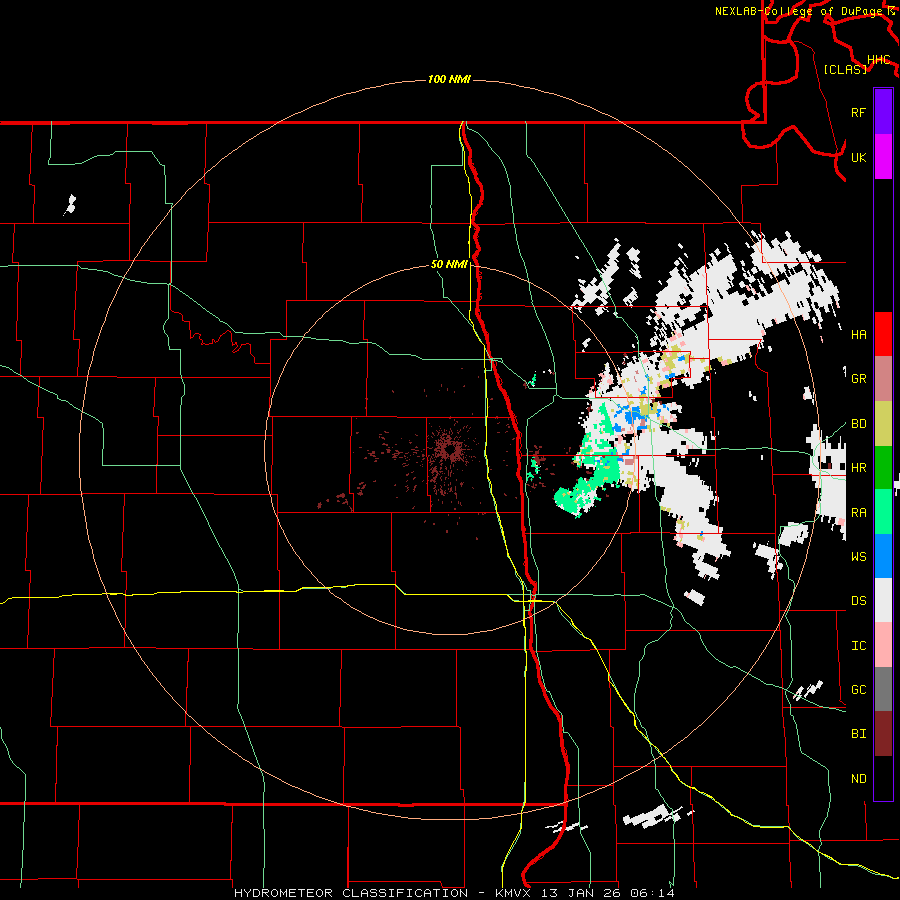Click the HHC product code text
The image size is (900, 900).
tap(878, 60)
